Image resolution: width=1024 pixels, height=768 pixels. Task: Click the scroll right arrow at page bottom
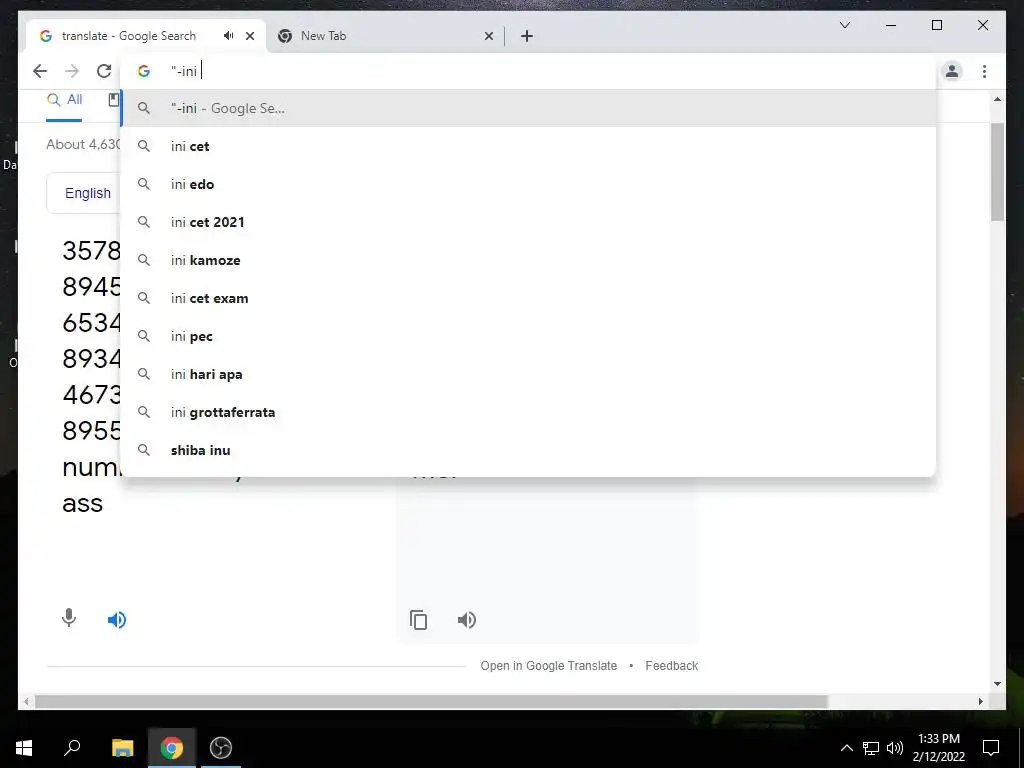pos(980,701)
